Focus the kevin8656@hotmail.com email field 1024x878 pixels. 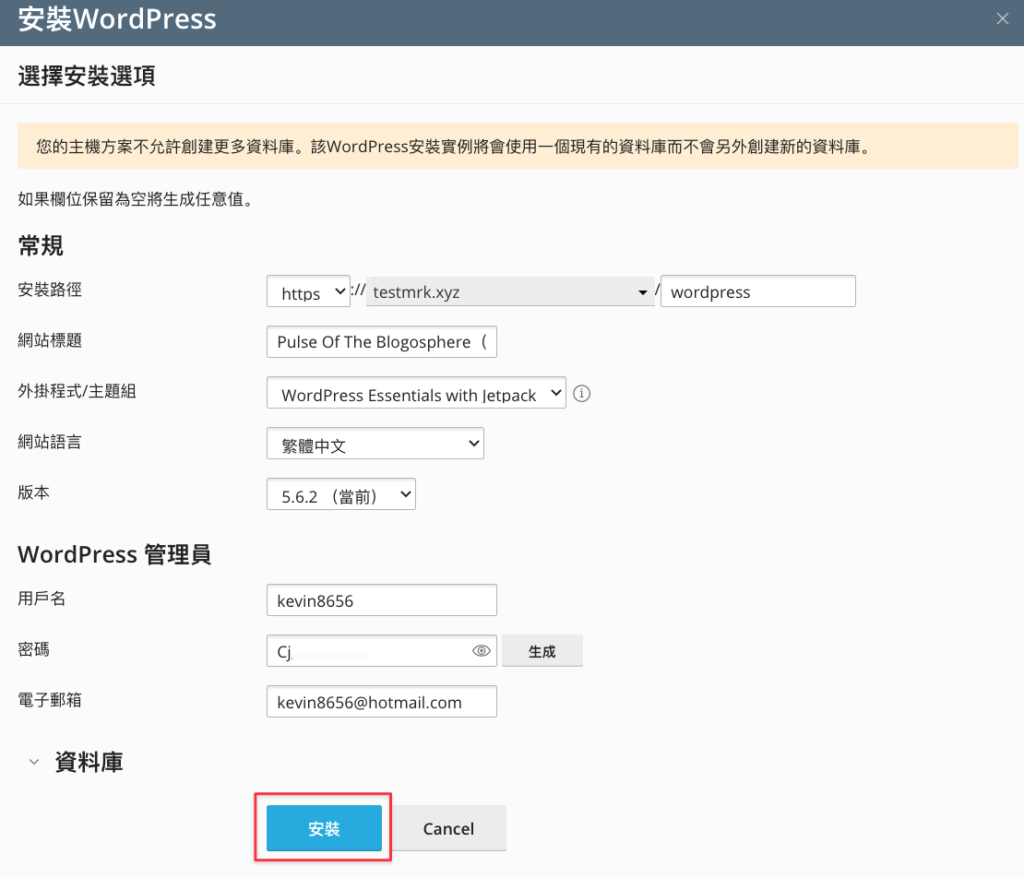point(381,702)
